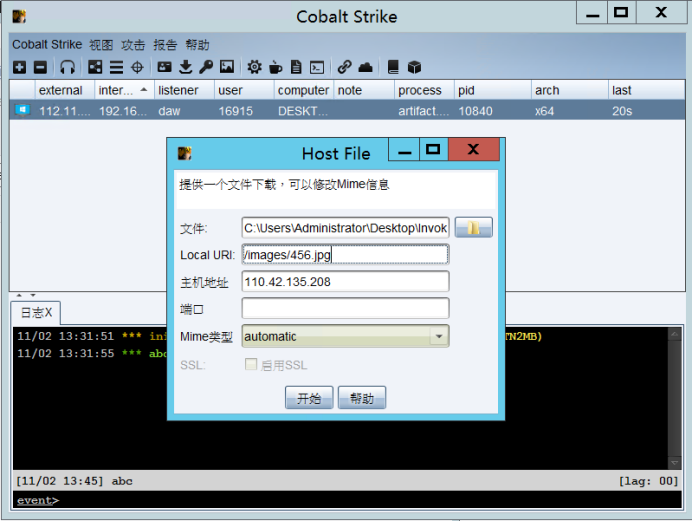This screenshot has width=692, height=521.
Task: Click the event> command input line
Action: click(x=347, y=500)
